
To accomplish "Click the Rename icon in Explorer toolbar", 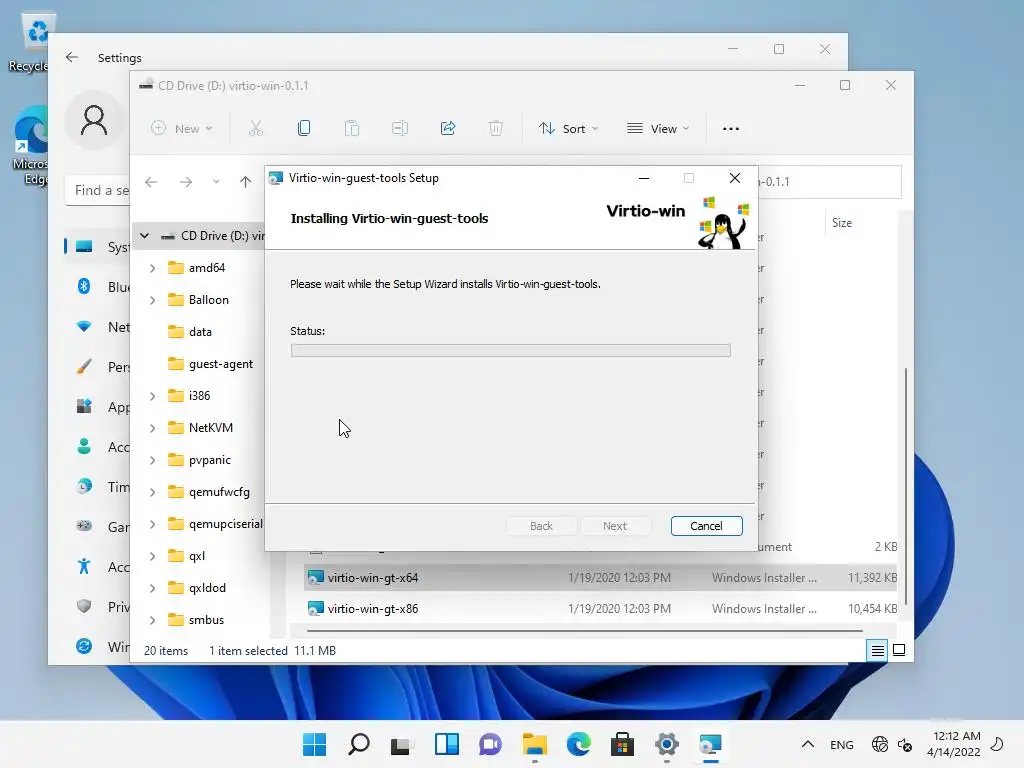I will click(400, 129).
